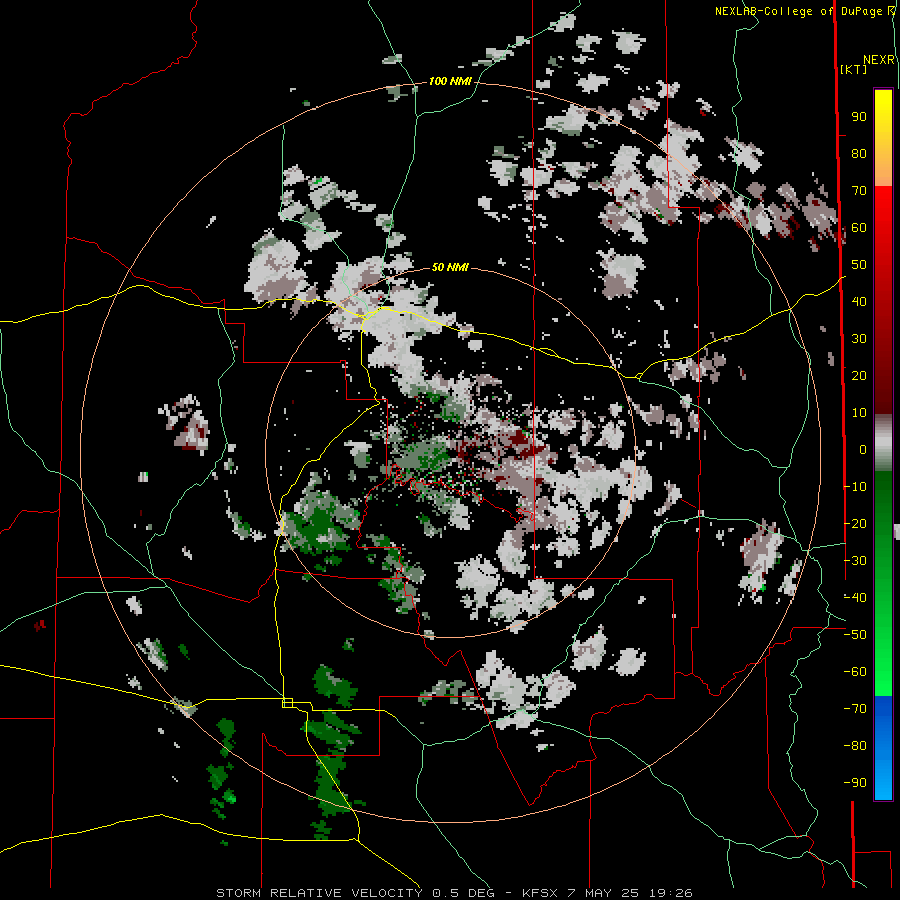The image size is (900, 900).
Task: Click the 100 NMI range ring label
Action: pyautogui.click(x=450, y=82)
